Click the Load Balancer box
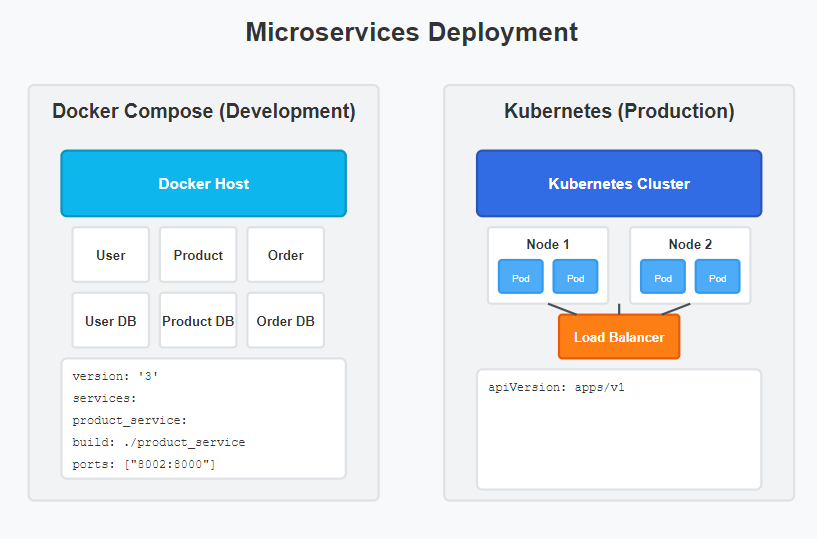 pos(619,337)
